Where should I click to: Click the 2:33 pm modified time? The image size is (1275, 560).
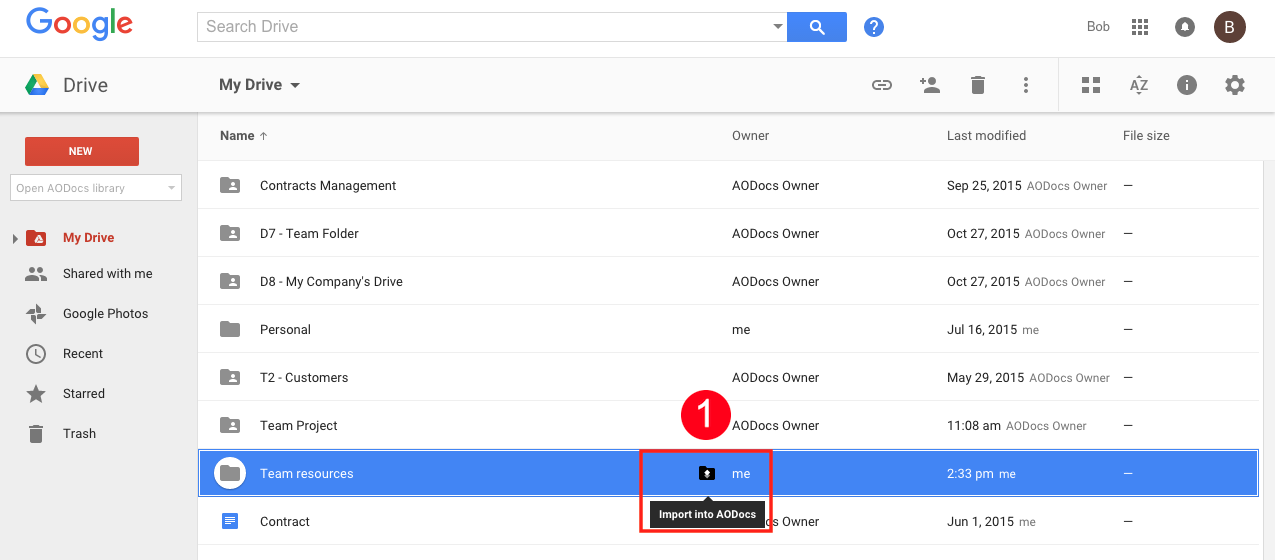click(x=970, y=474)
